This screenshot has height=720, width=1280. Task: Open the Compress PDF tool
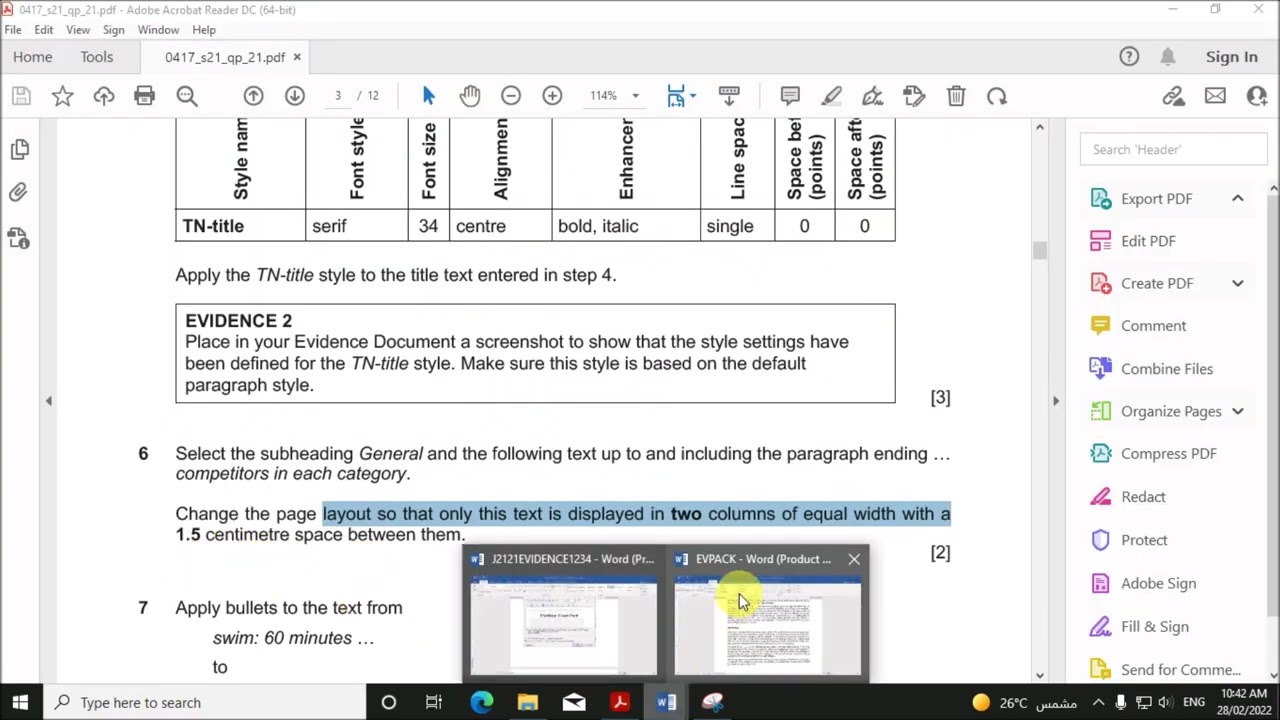coord(1168,454)
